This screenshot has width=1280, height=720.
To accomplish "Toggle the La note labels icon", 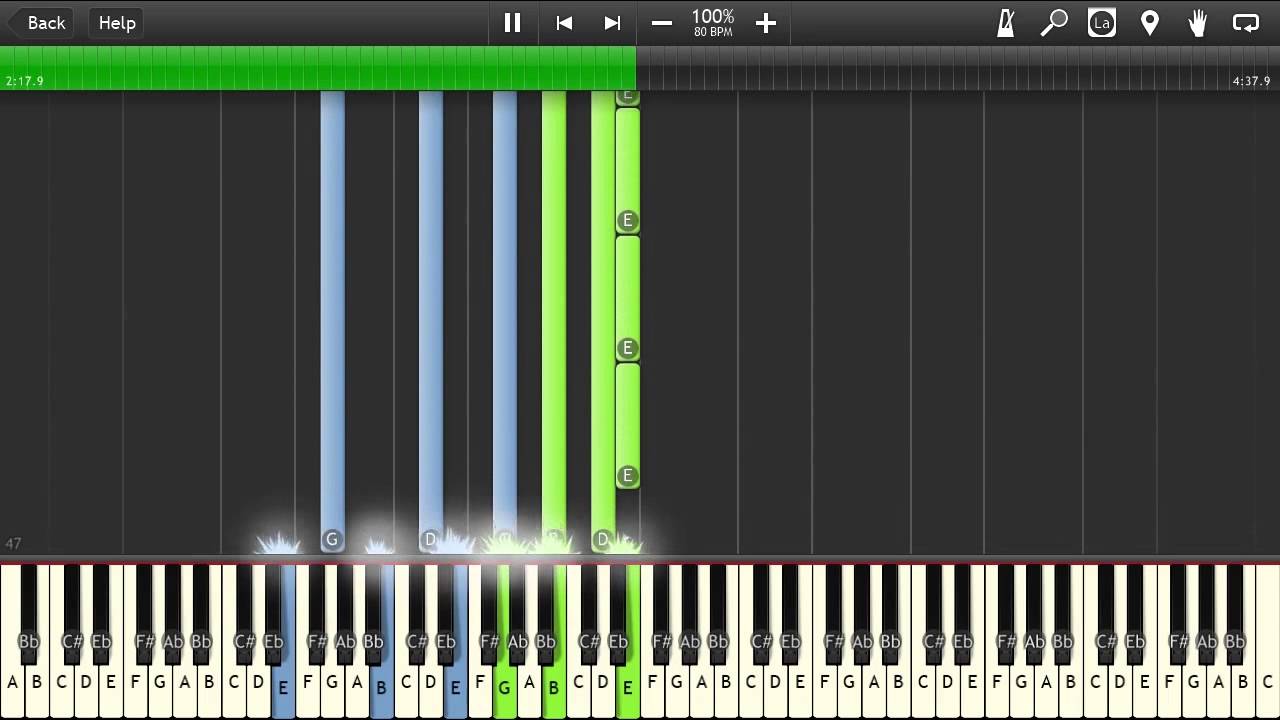I will 1102,23.
